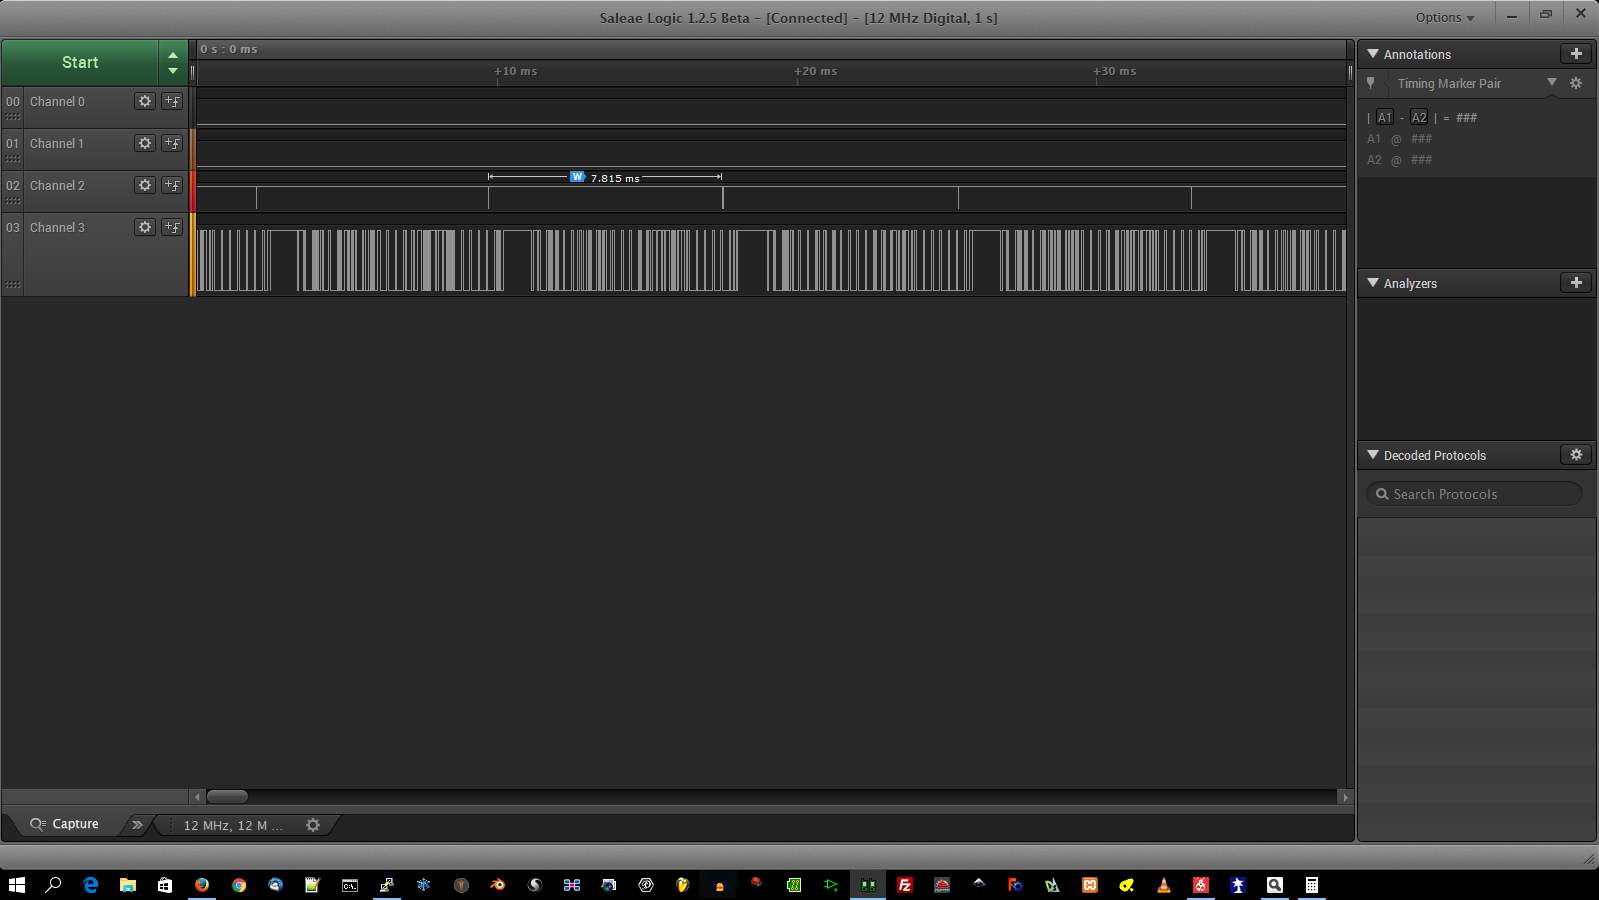Set trigger for Channel 1

pyautogui.click(x=172, y=143)
